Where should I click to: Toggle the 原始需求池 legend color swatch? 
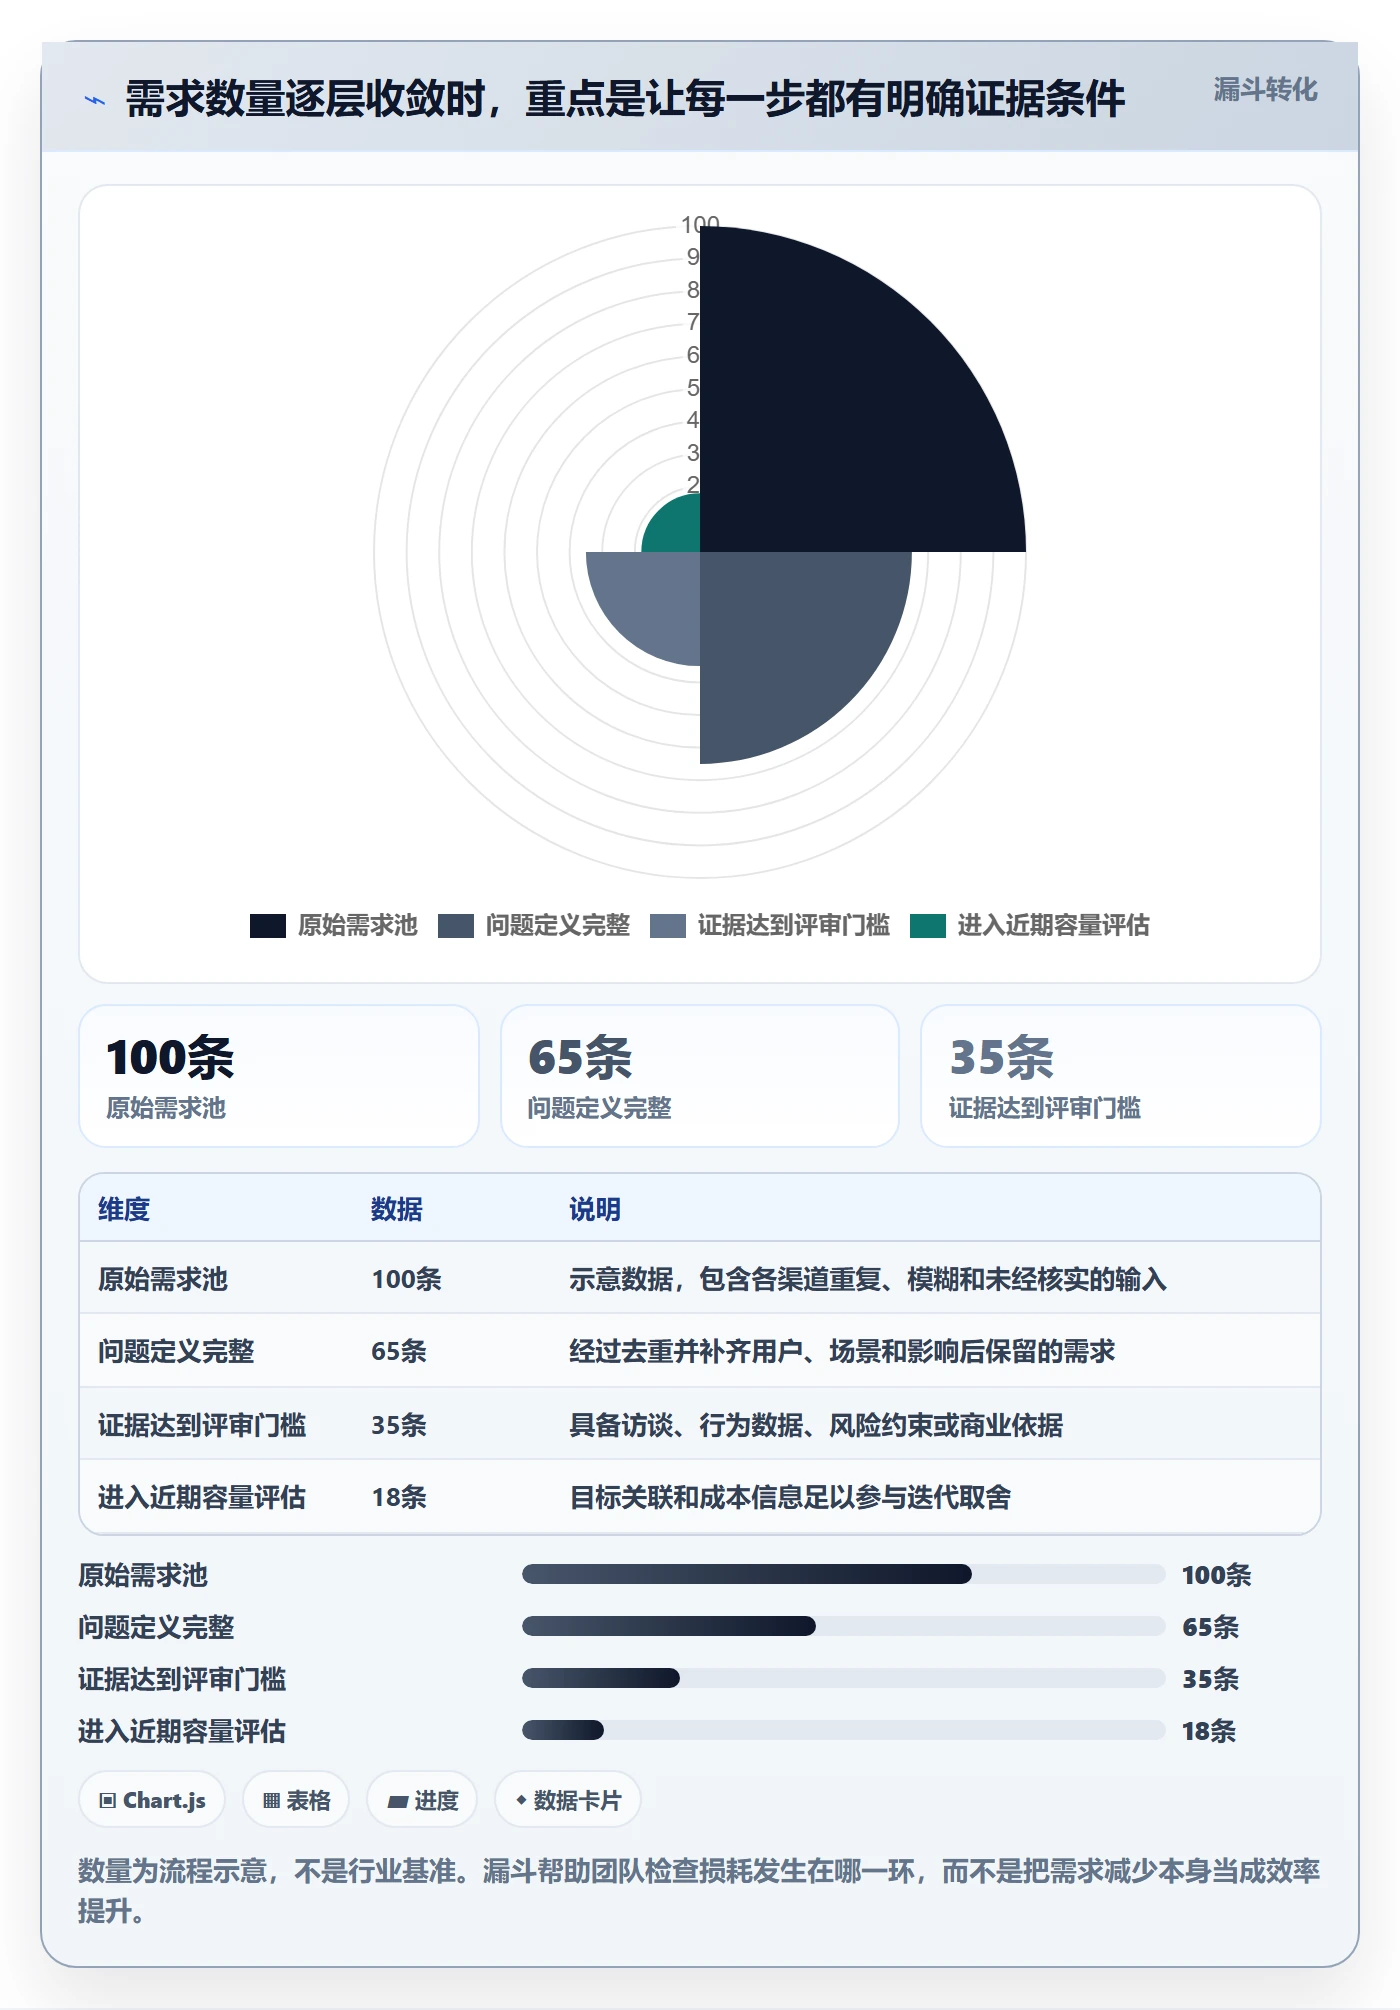(268, 926)
